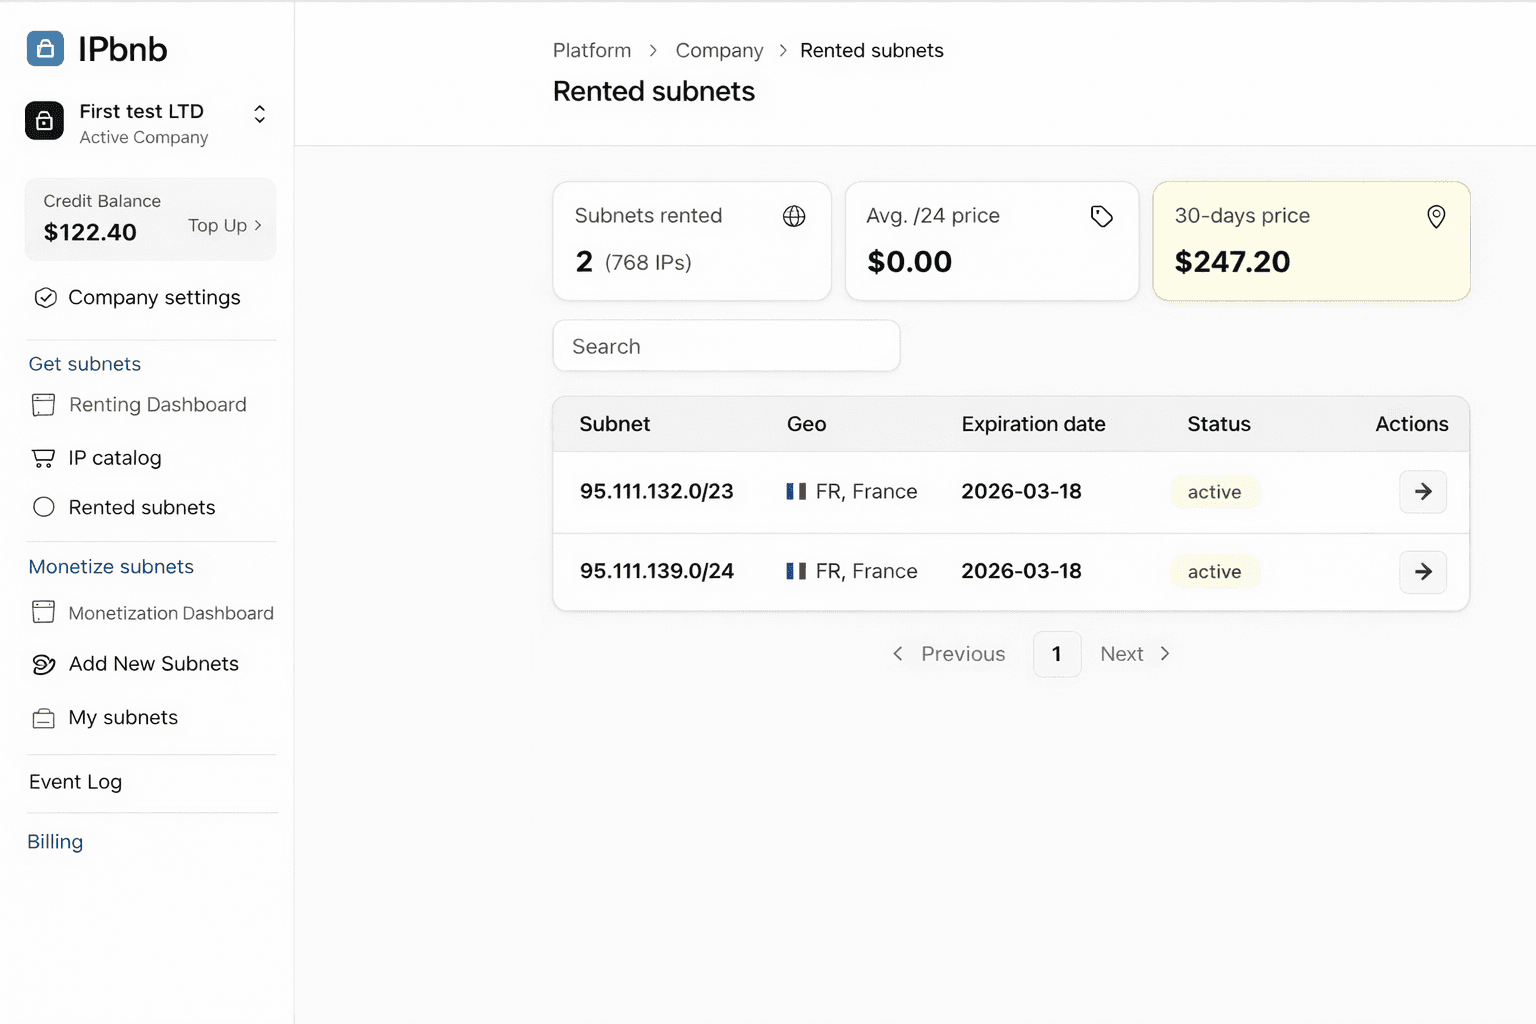Click the Rented subnets circle icon

click(x=43, y=507)
